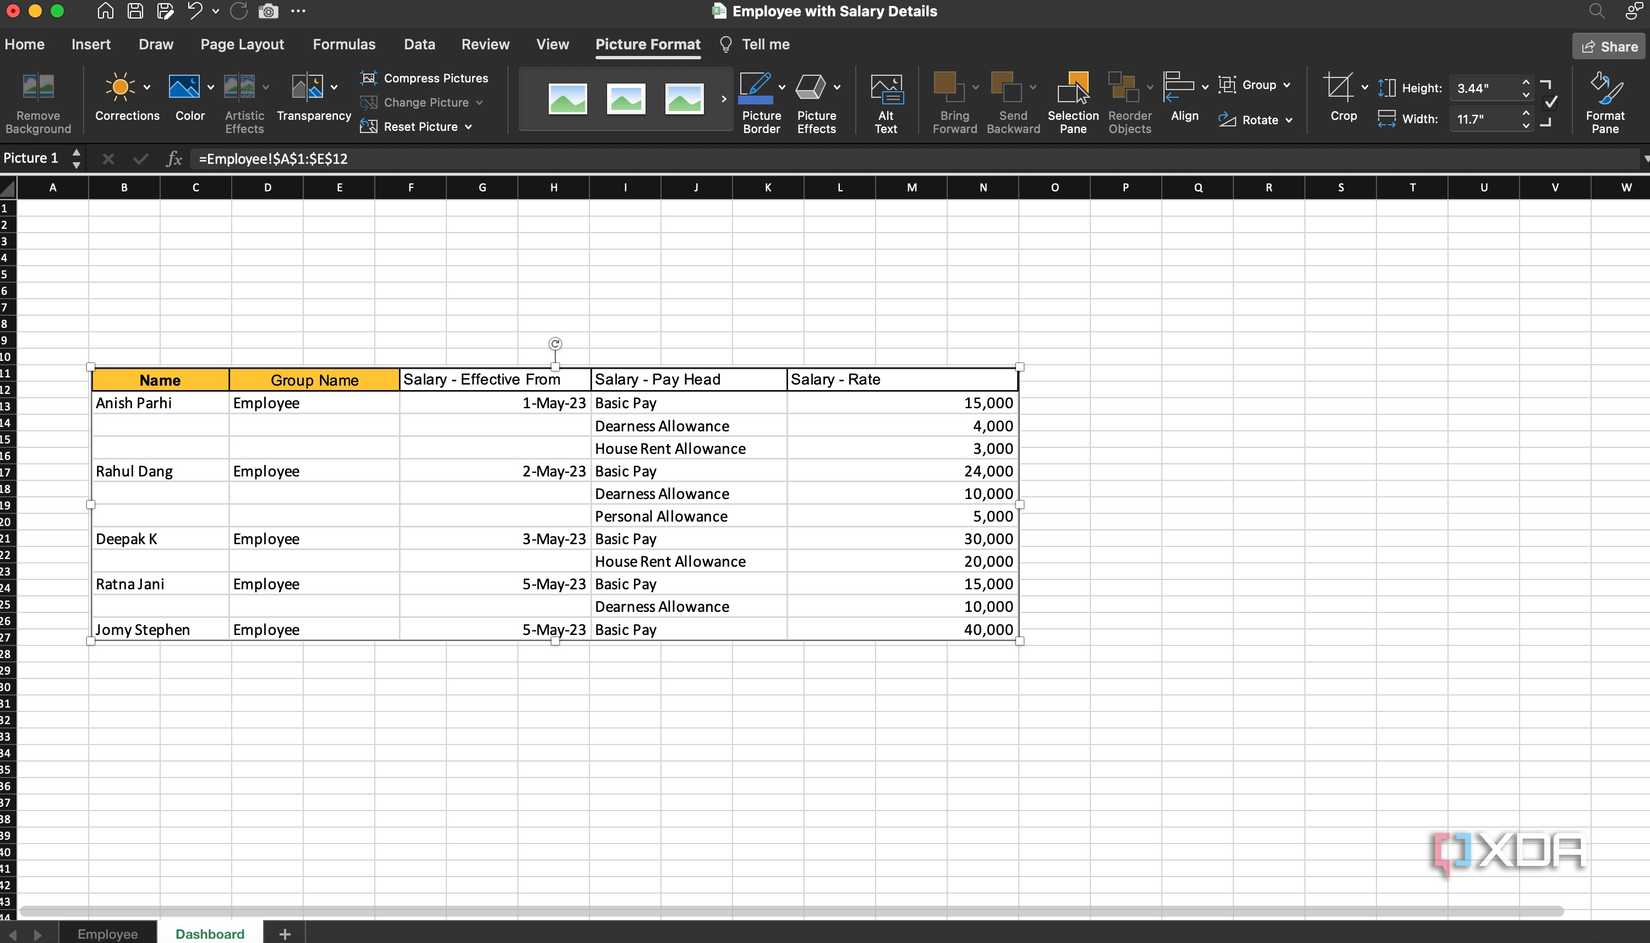Open the Crop tool

pos(1341,95)
